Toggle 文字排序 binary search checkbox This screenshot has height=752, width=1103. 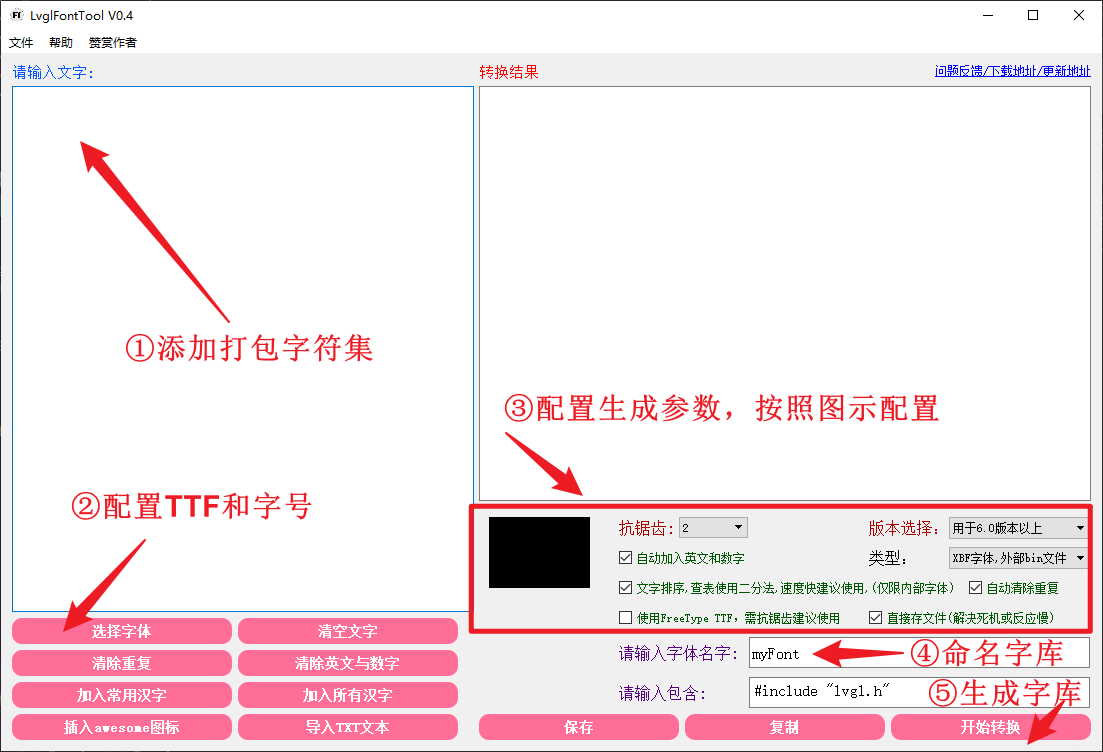(625, 587)
